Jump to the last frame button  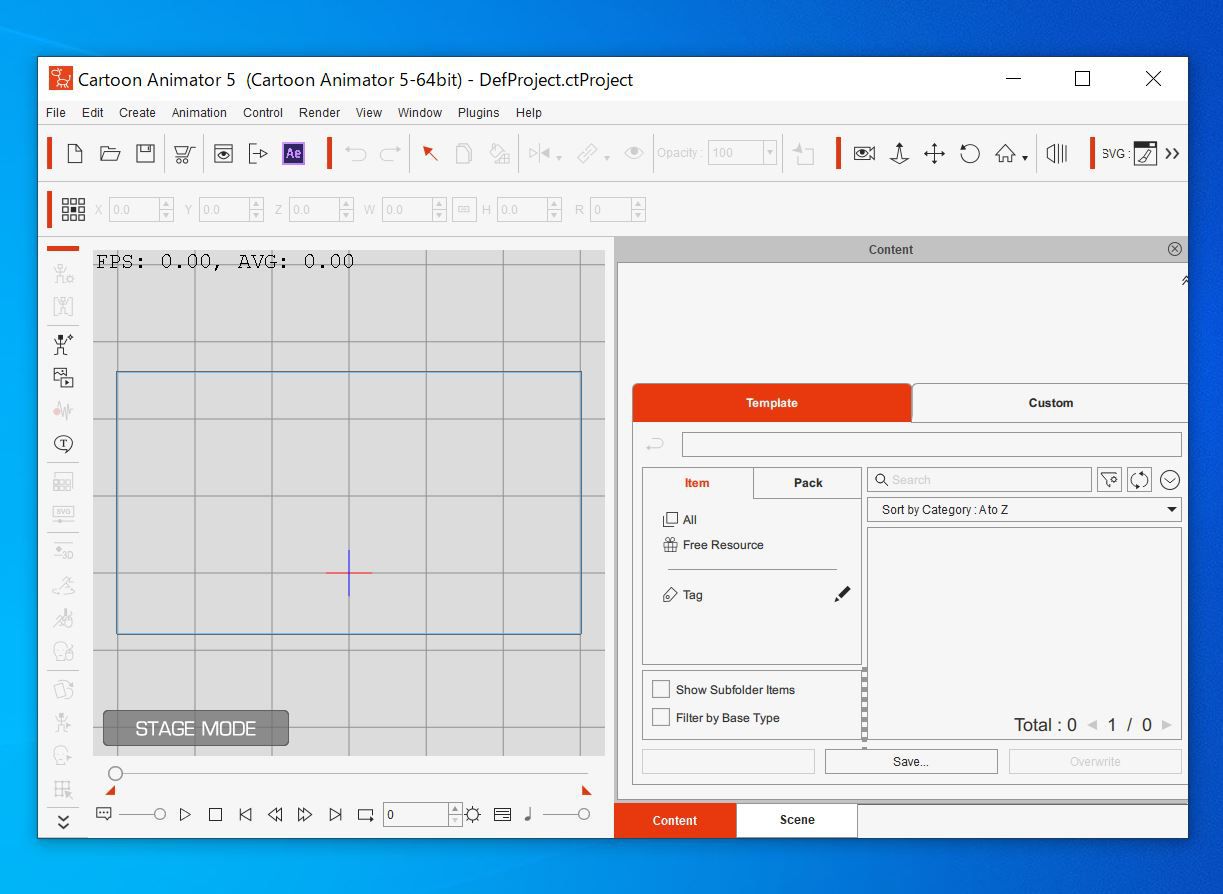tap(336, 814)
